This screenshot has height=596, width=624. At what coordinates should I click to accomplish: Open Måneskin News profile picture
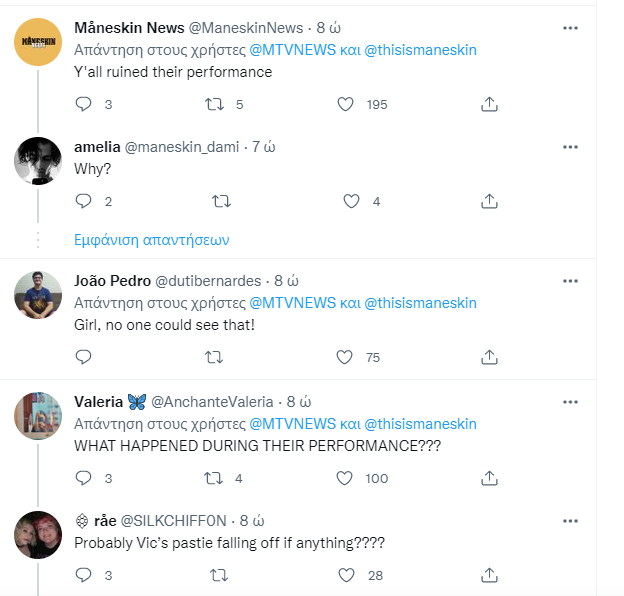[x=39, y=42]
